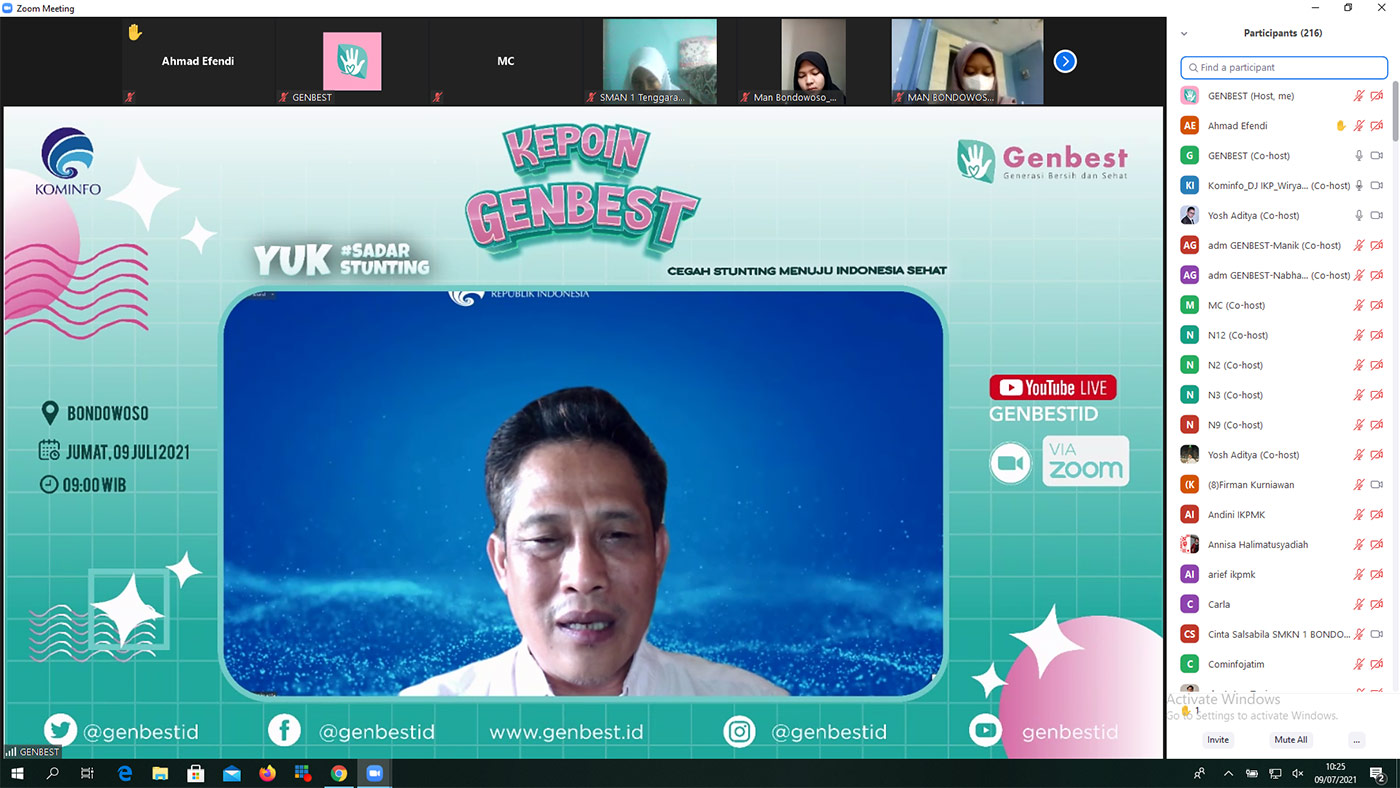1400x788 pixels.
Task: Click the muted mic icon for GENBEST (Host, me)
Action: click(x=1359, y=96)
